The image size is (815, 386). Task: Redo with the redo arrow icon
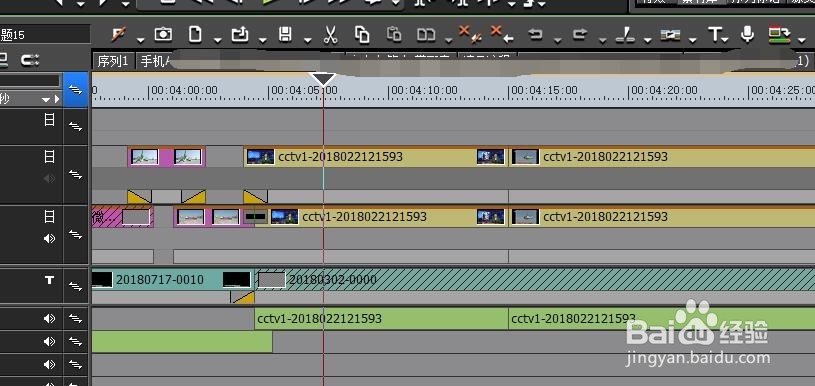coord(580,35)
